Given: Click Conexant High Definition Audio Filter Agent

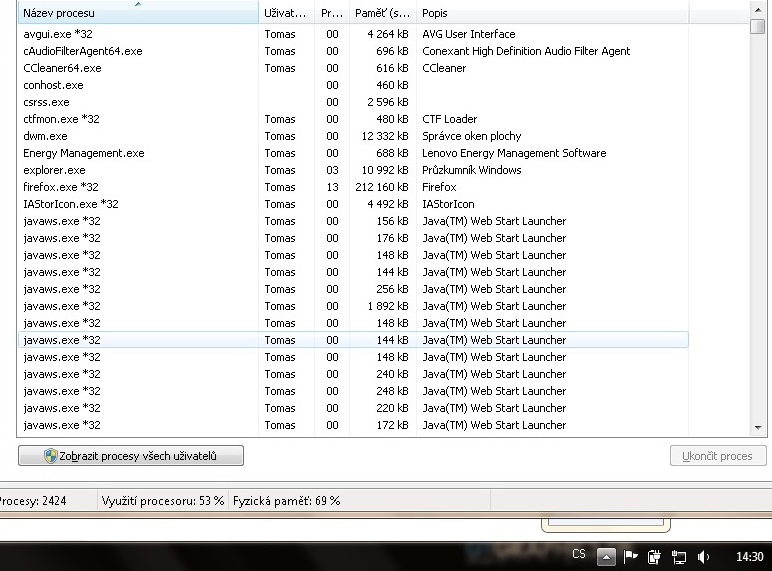Looking at the screenshot, I should pos(526,51).
